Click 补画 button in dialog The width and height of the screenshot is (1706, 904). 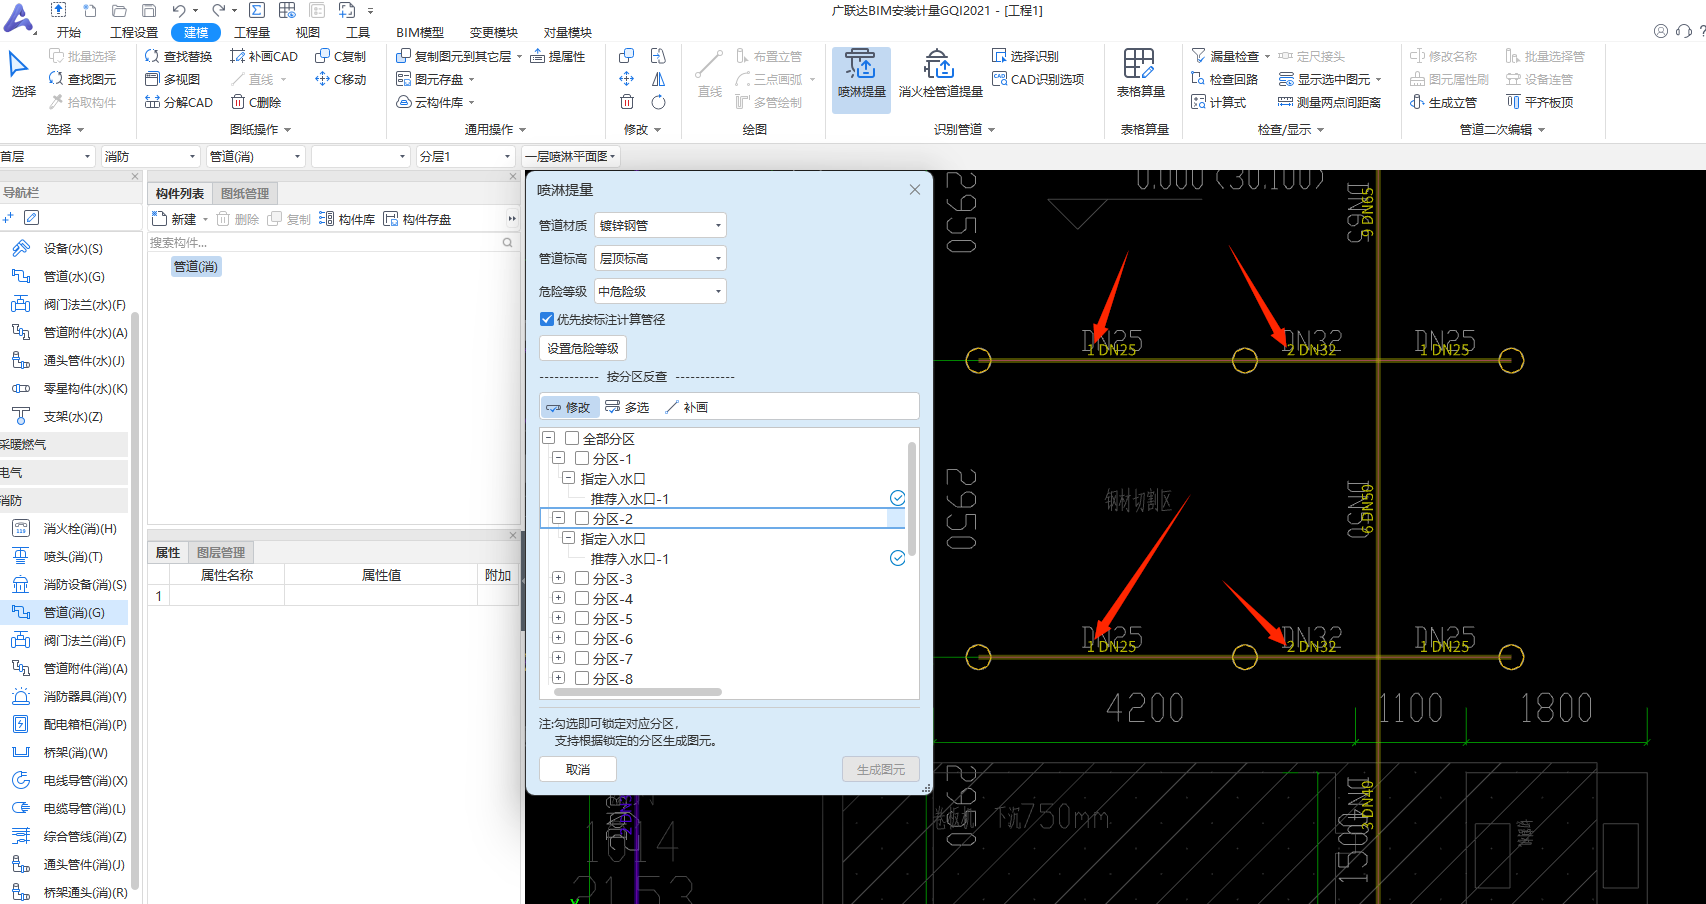pyautogui.click(x=686, y=407)
